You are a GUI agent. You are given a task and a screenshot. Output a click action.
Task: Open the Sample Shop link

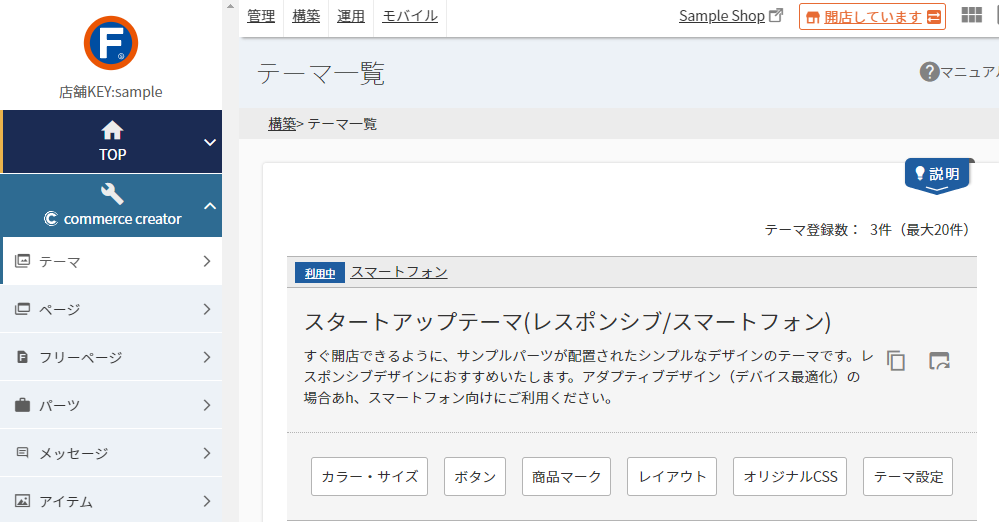pos(721,16)
